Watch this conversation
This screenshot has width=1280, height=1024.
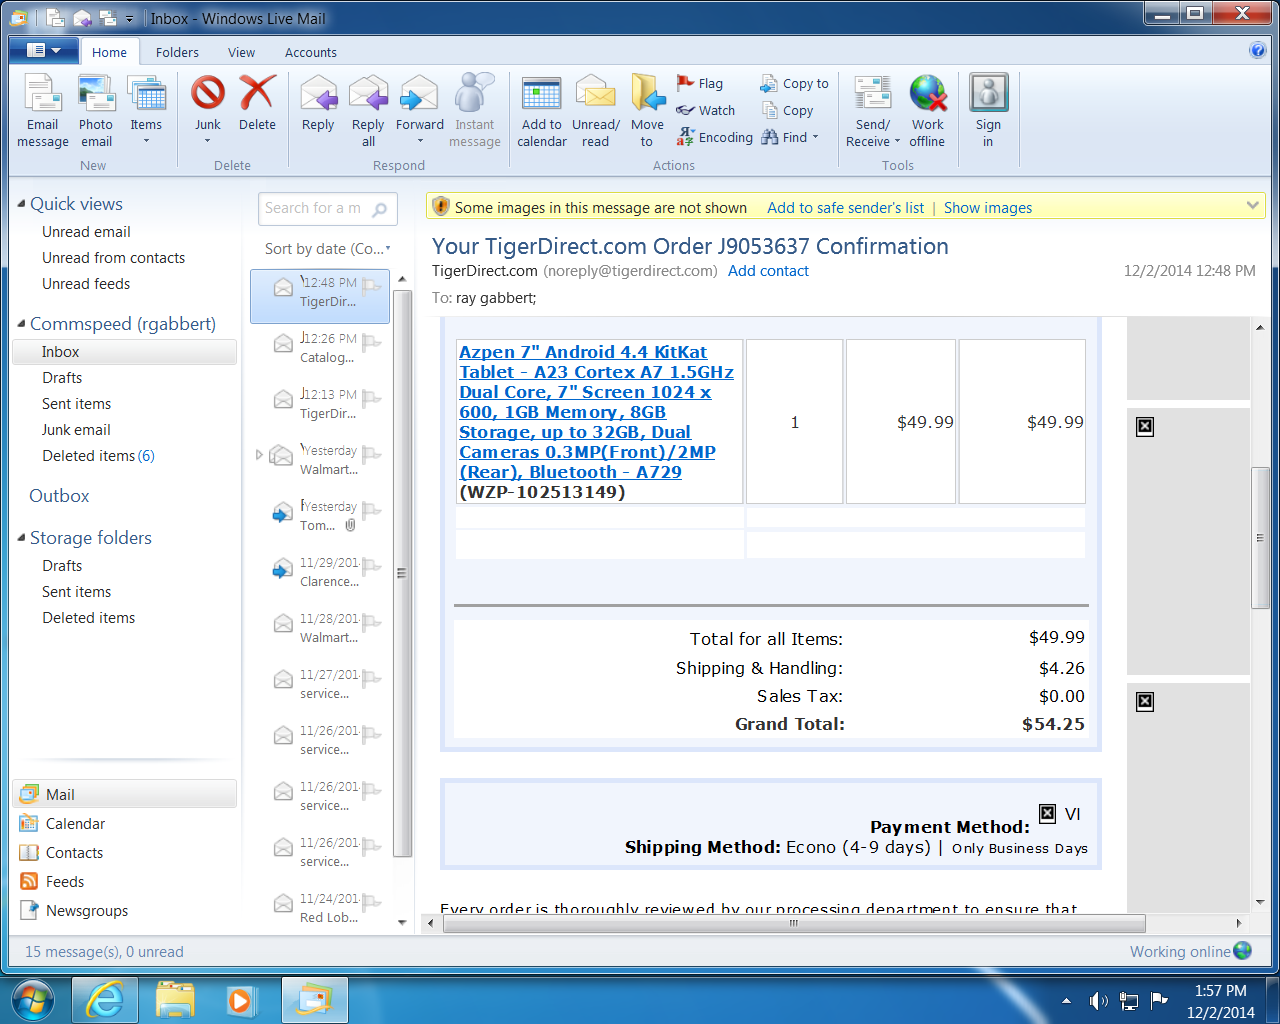click(x=706, y=110)
